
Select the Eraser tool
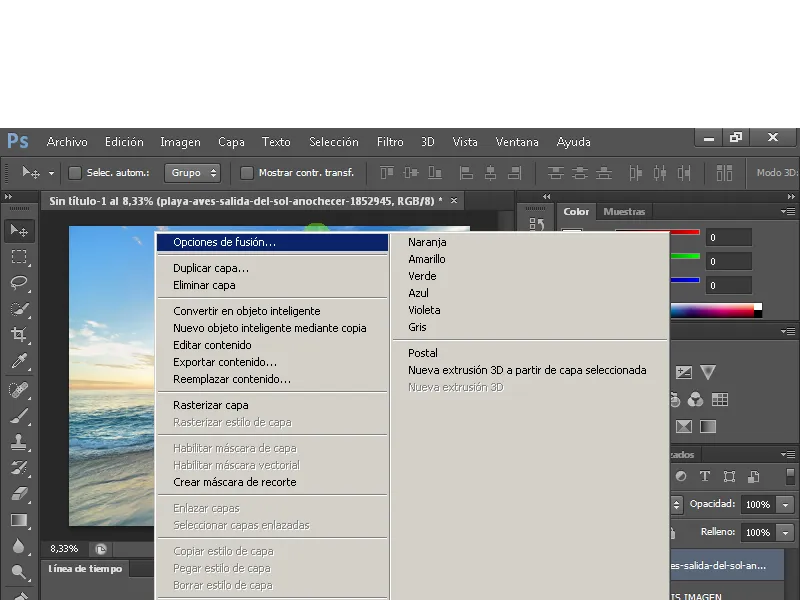point(19,494)
